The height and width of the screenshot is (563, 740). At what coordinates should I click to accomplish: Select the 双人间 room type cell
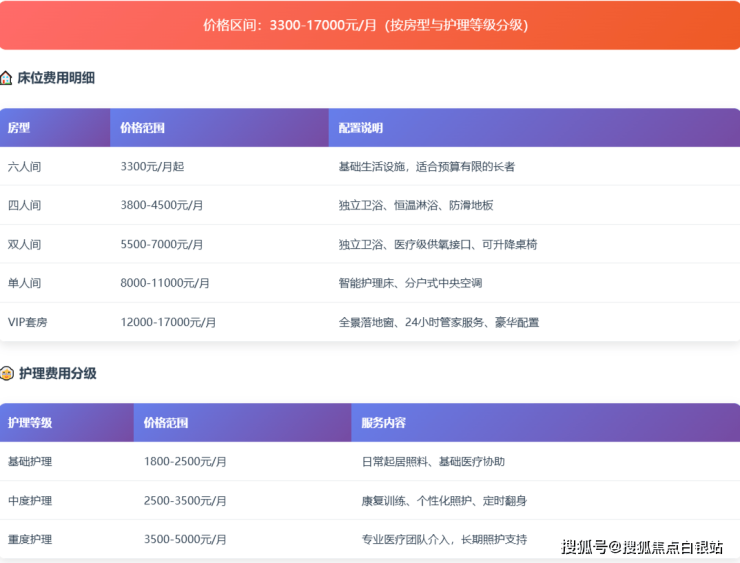pos(24,244)
